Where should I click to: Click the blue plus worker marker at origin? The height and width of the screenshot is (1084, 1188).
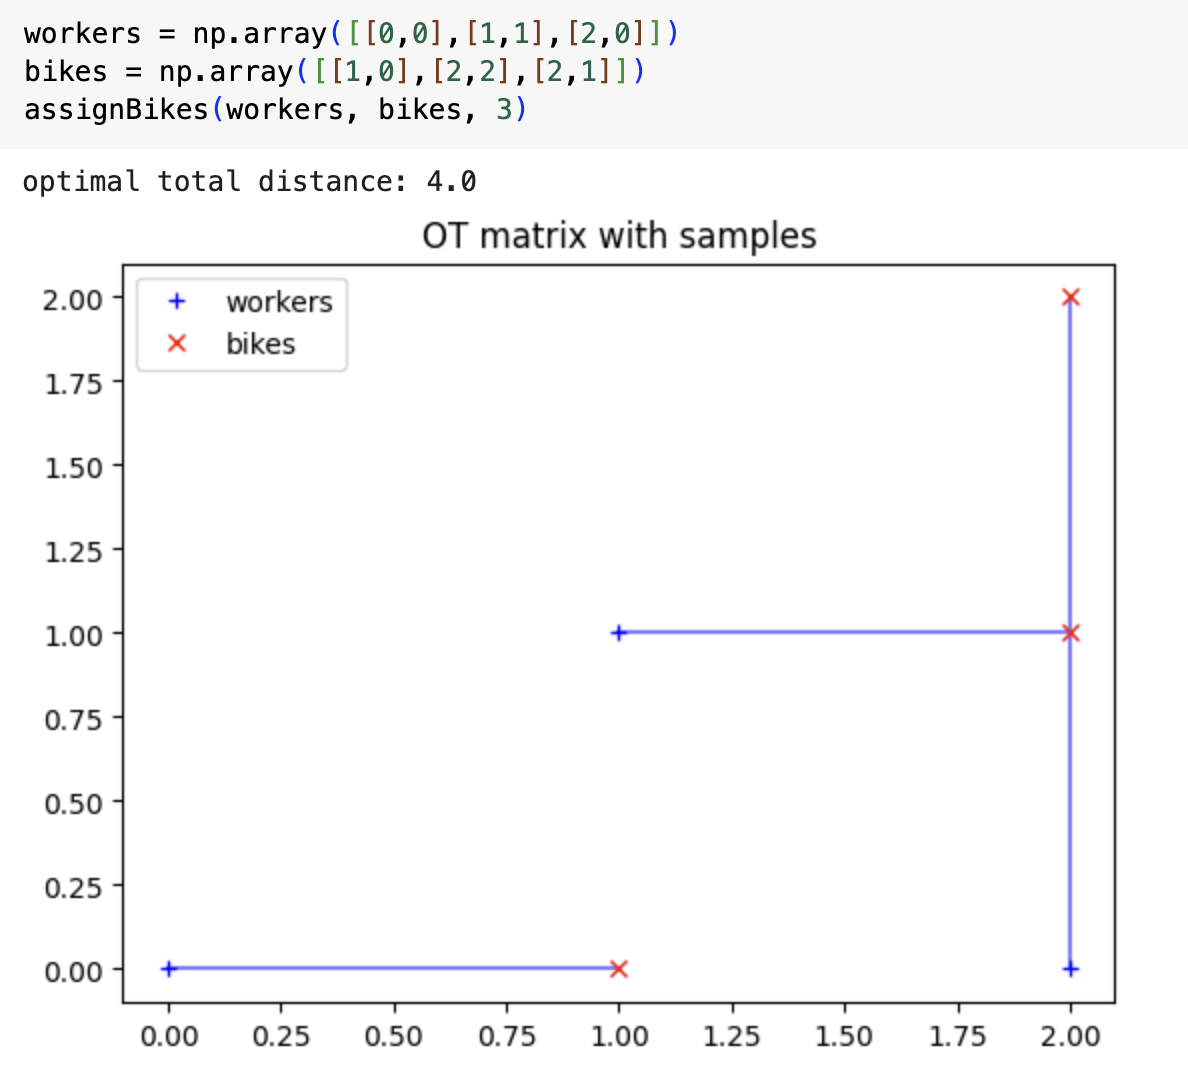[x=170, y=968]
